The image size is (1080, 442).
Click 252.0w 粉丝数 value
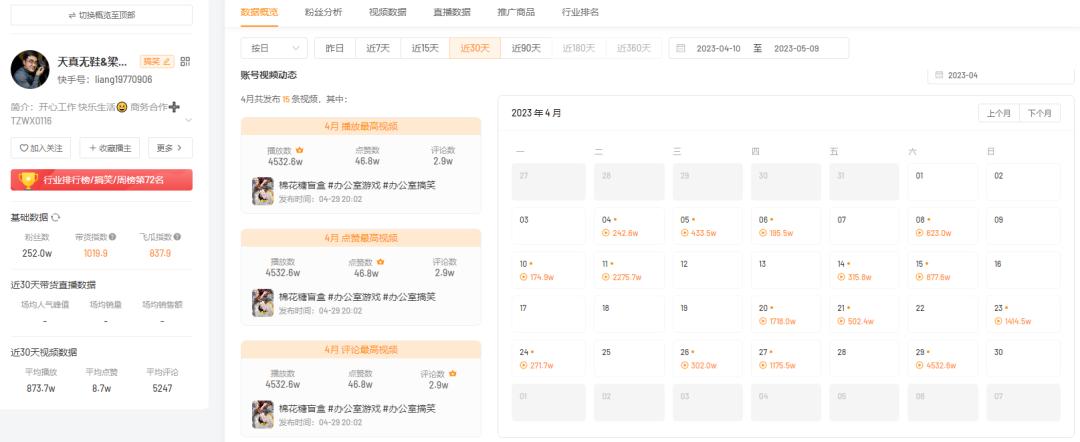tap(37, 253)
